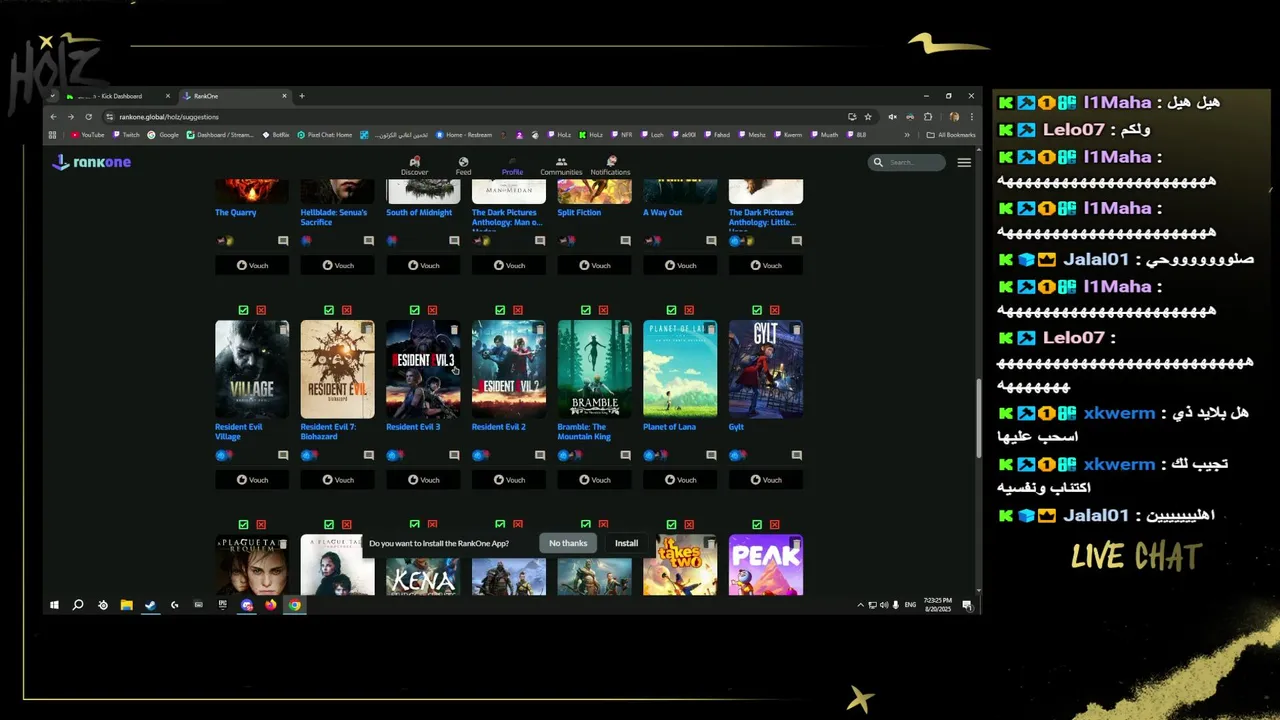The image size is (1280, 720).
Task: Open Chrome tab search dropdown arrow
Action: [x=53, y=96]
